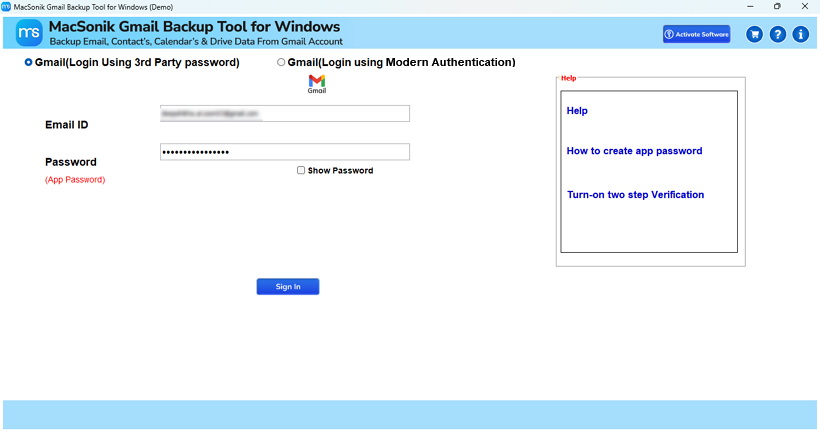Click the Activate Software button
The width and height of the screenshot is (820, 432).
(x=697, y=35)
